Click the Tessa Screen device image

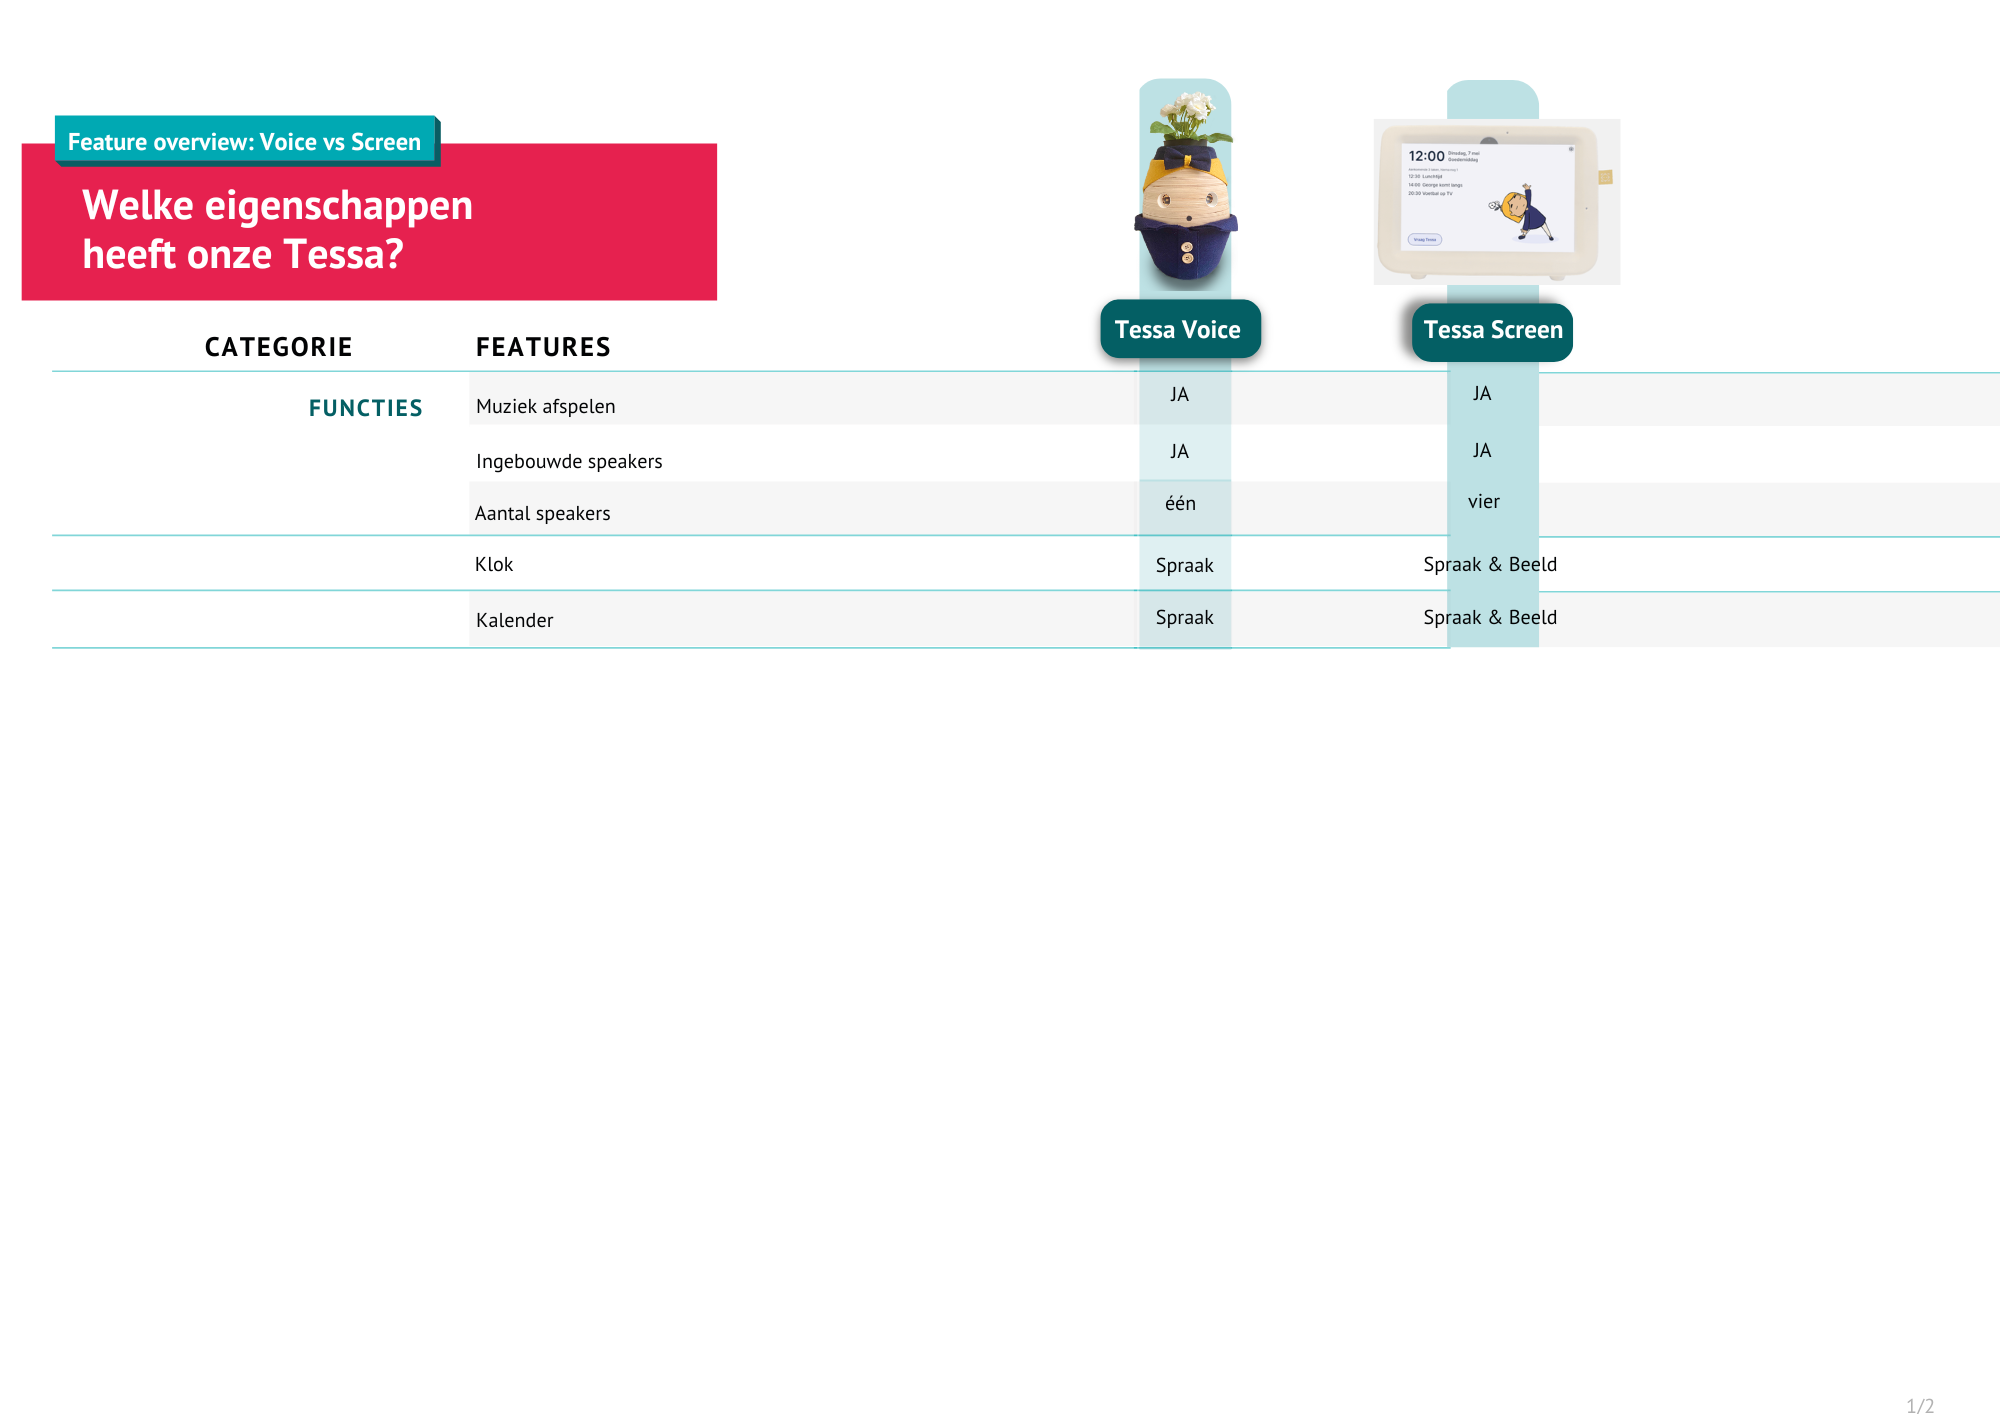[1497, 202]
